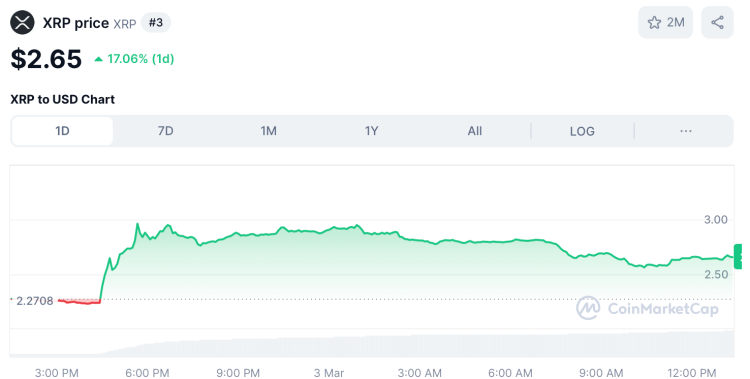This screenshot has width=750, height=379.
Task: Click the XRP coin logo icon
Action: point(22,22)
